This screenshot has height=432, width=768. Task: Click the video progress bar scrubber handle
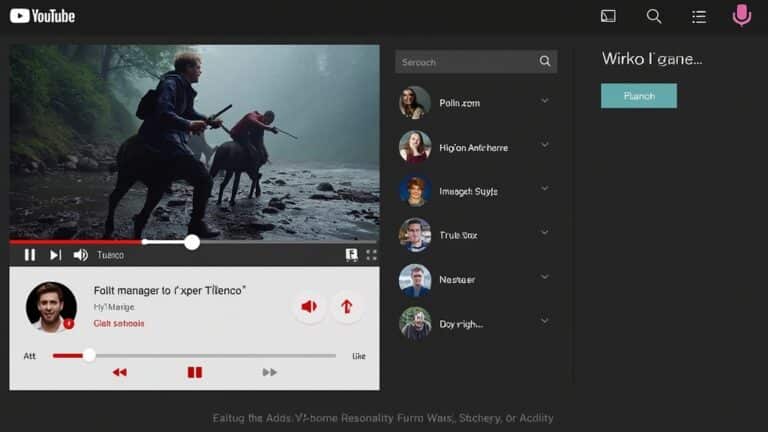[x=192, y=242]
